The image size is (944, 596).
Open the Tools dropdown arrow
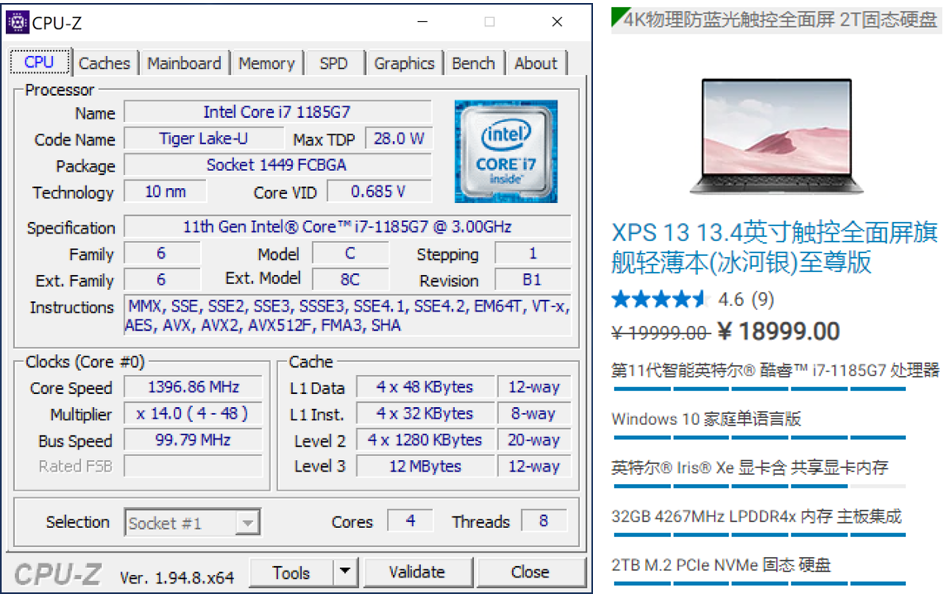pyautogui.click(x=345, y=571)
